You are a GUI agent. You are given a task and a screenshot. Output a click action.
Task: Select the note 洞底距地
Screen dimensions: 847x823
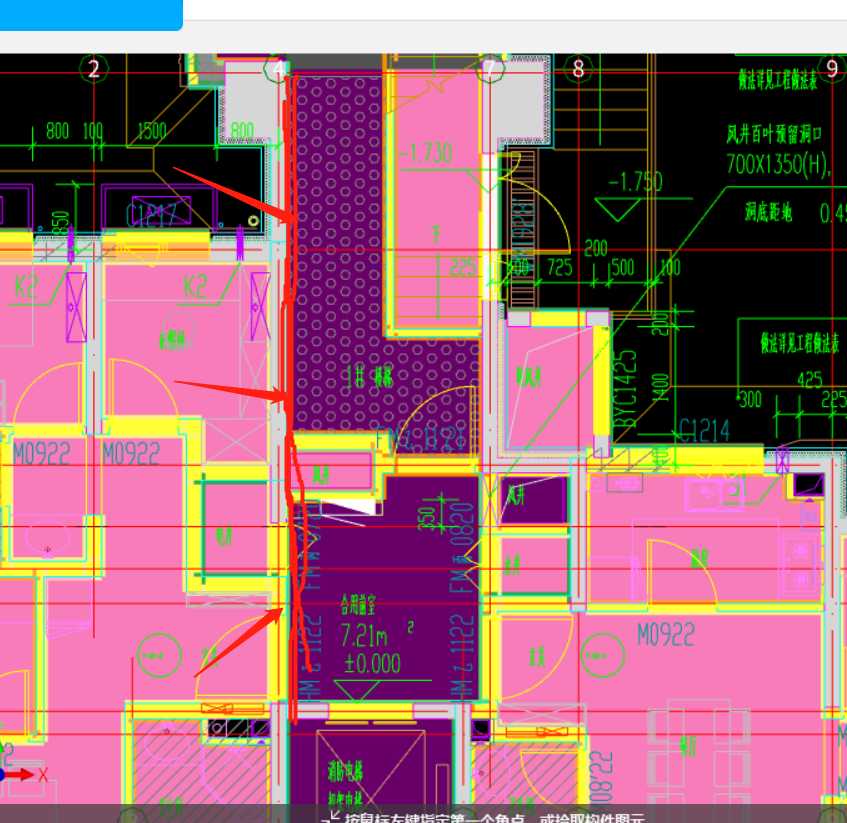[769, 212]
